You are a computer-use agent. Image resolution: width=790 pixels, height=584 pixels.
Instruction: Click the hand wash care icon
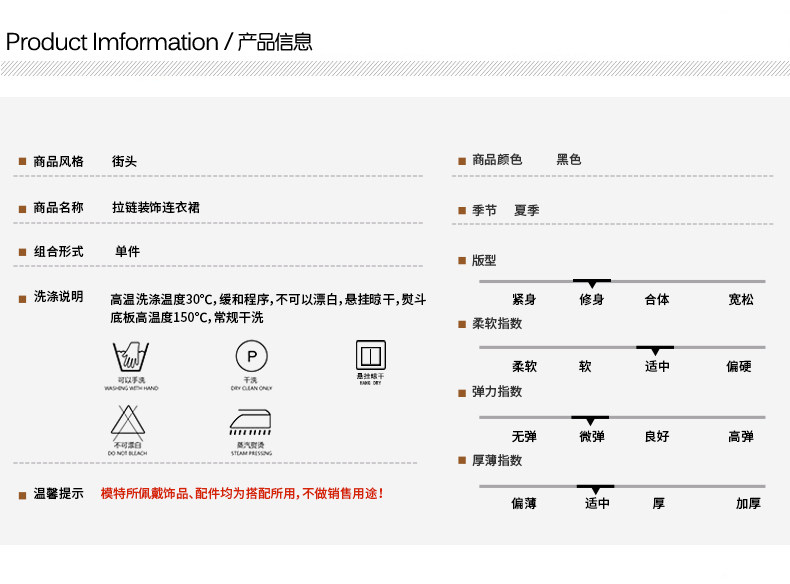131,356
